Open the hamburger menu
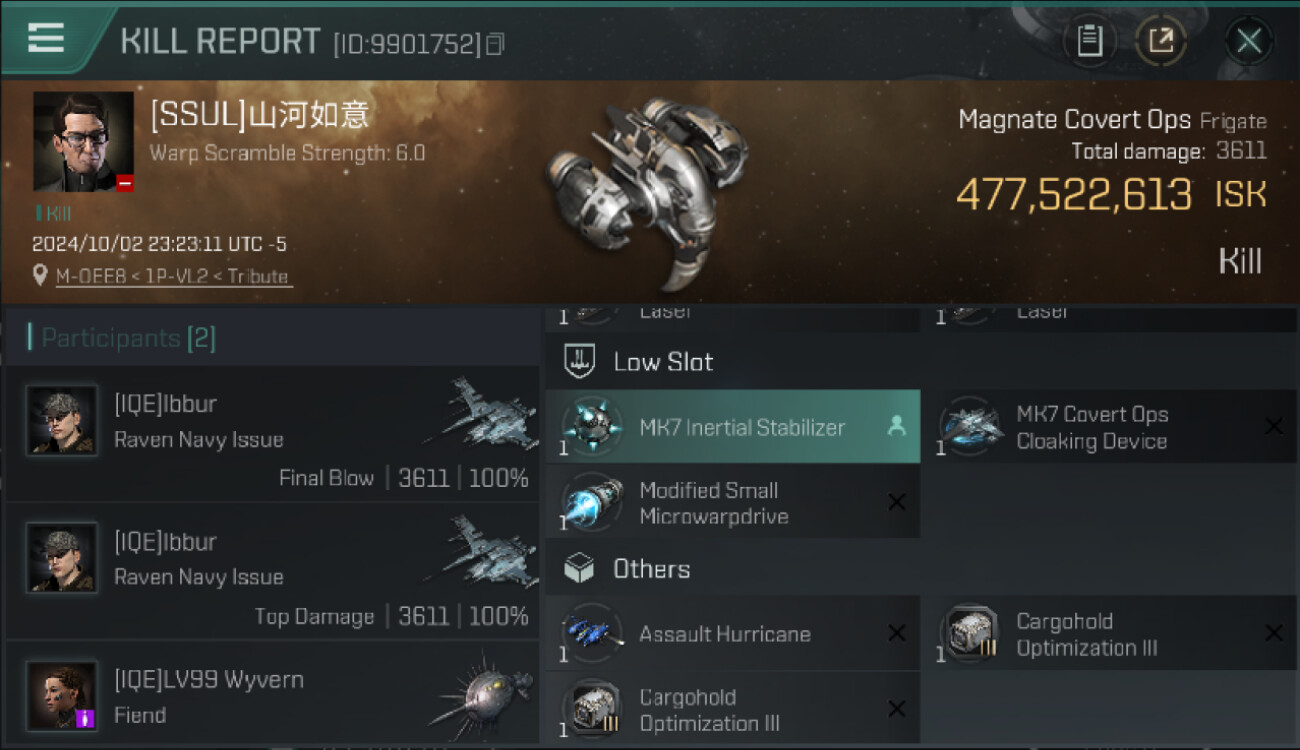Viewport: 1300px width, 750px height. (46, 38)
